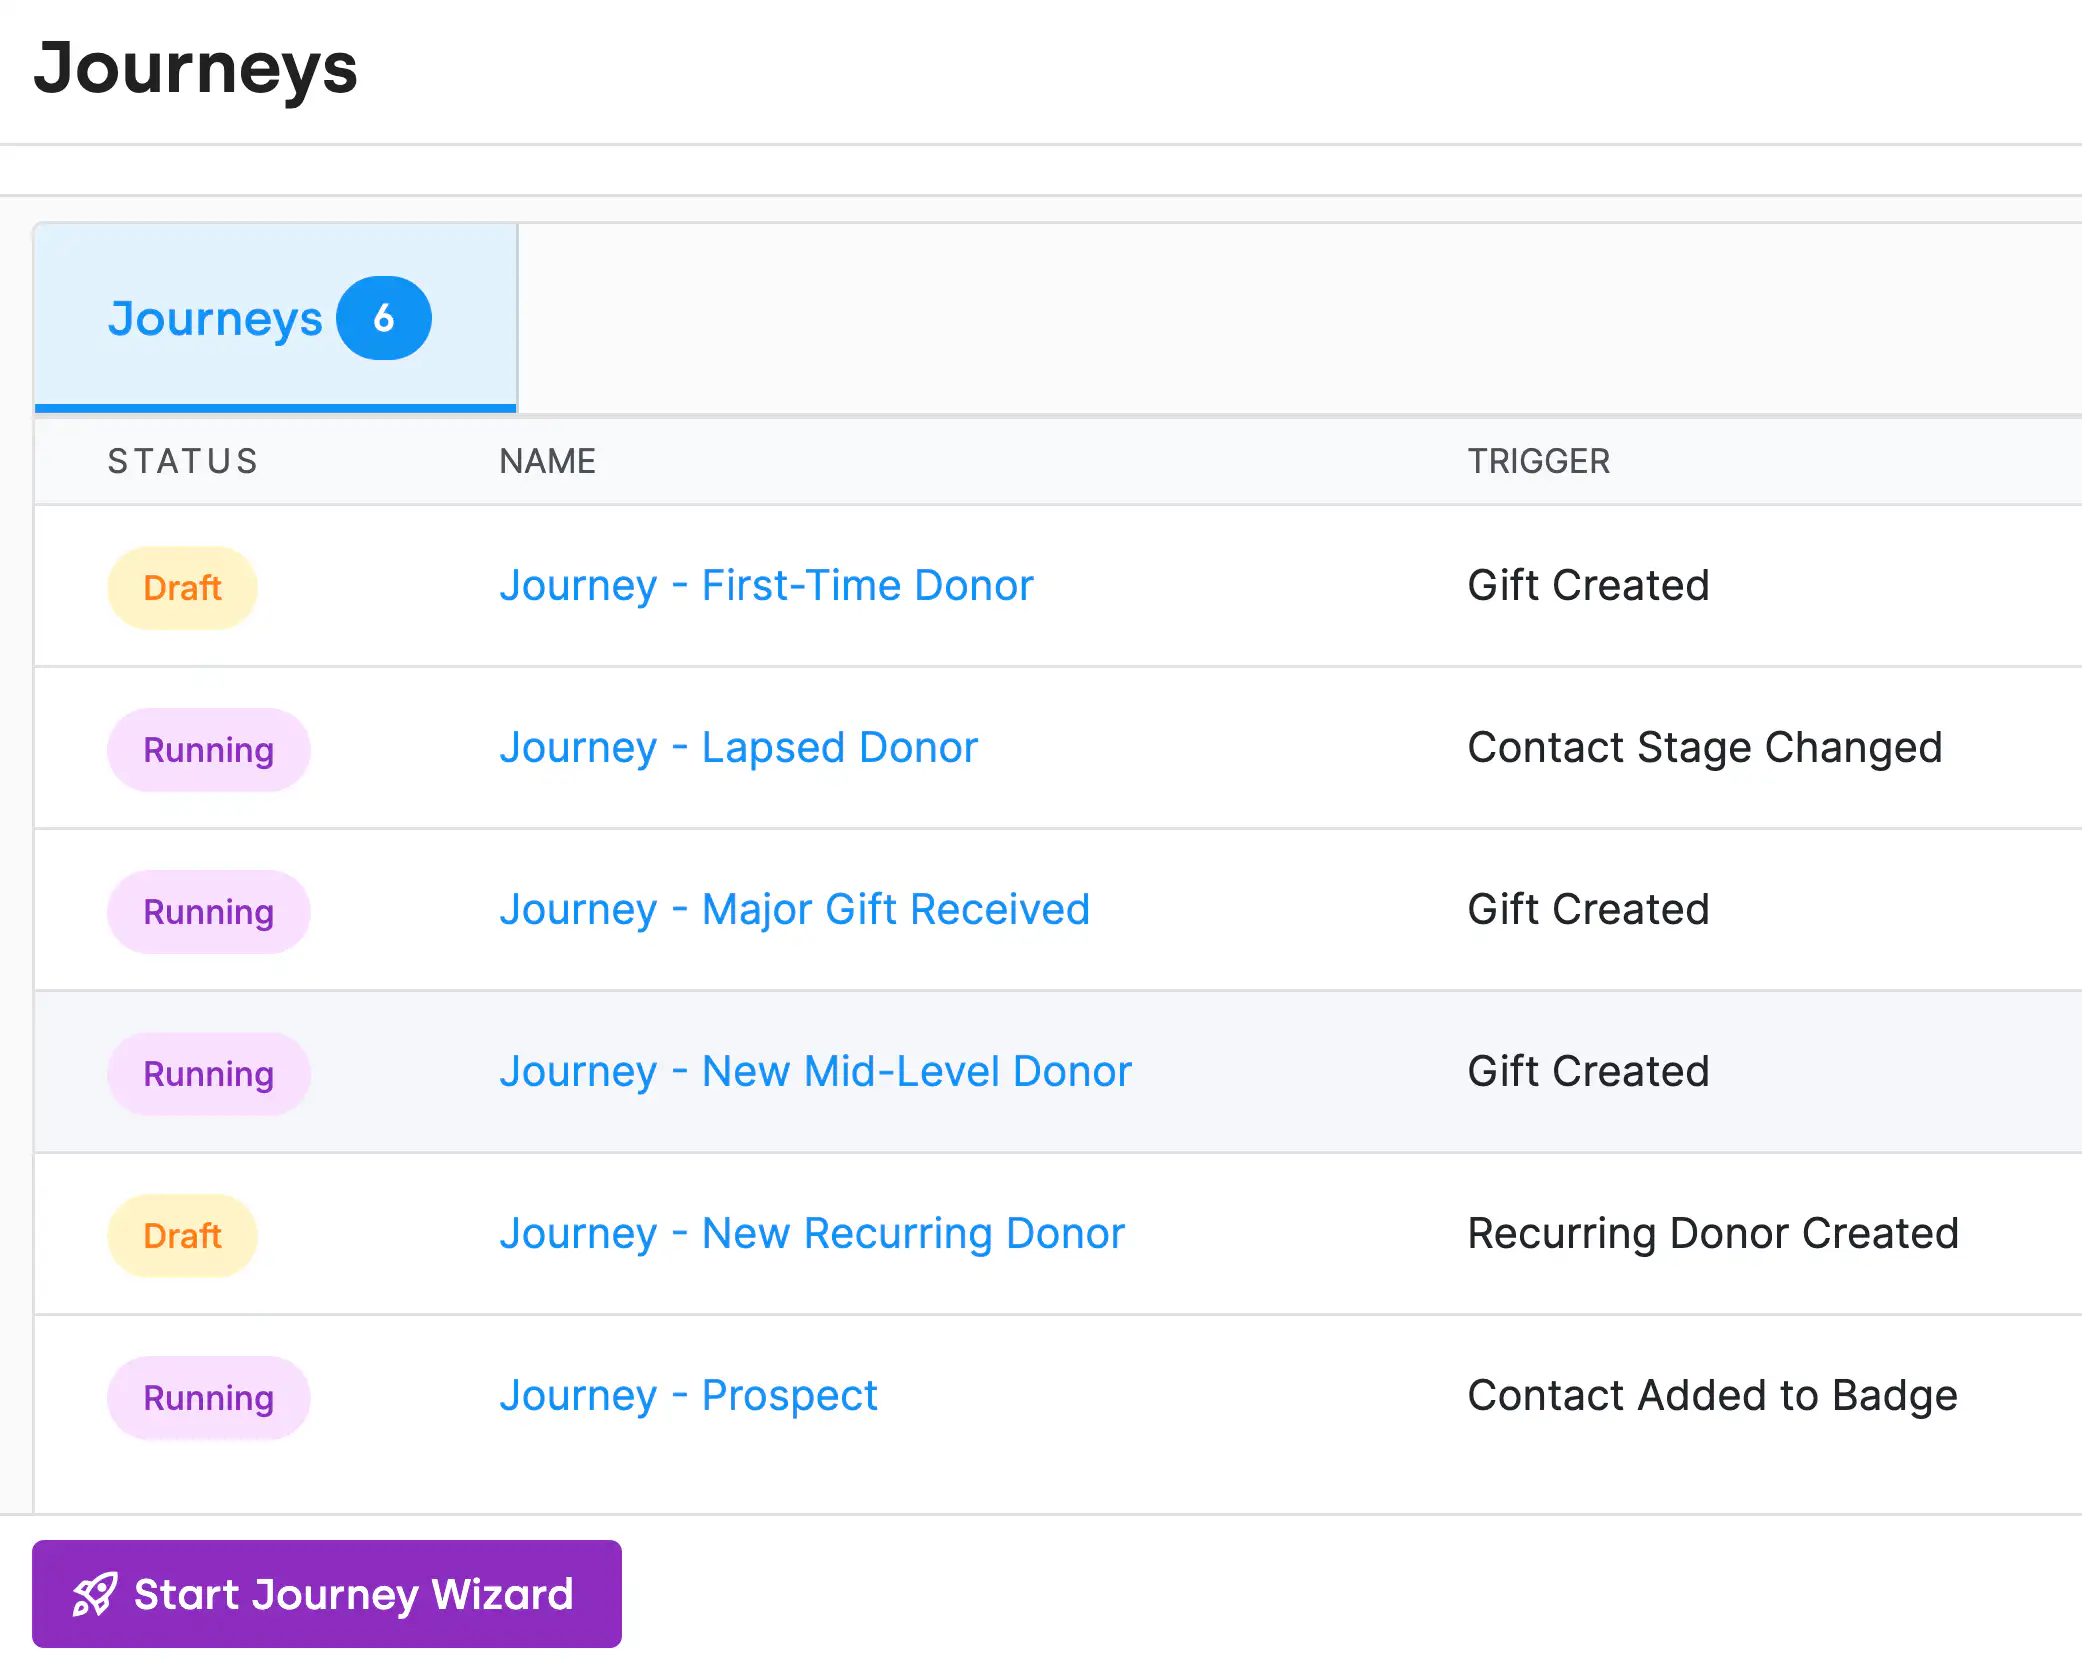Click Recurring Donor Created trigger text

coord(1712,1234)
